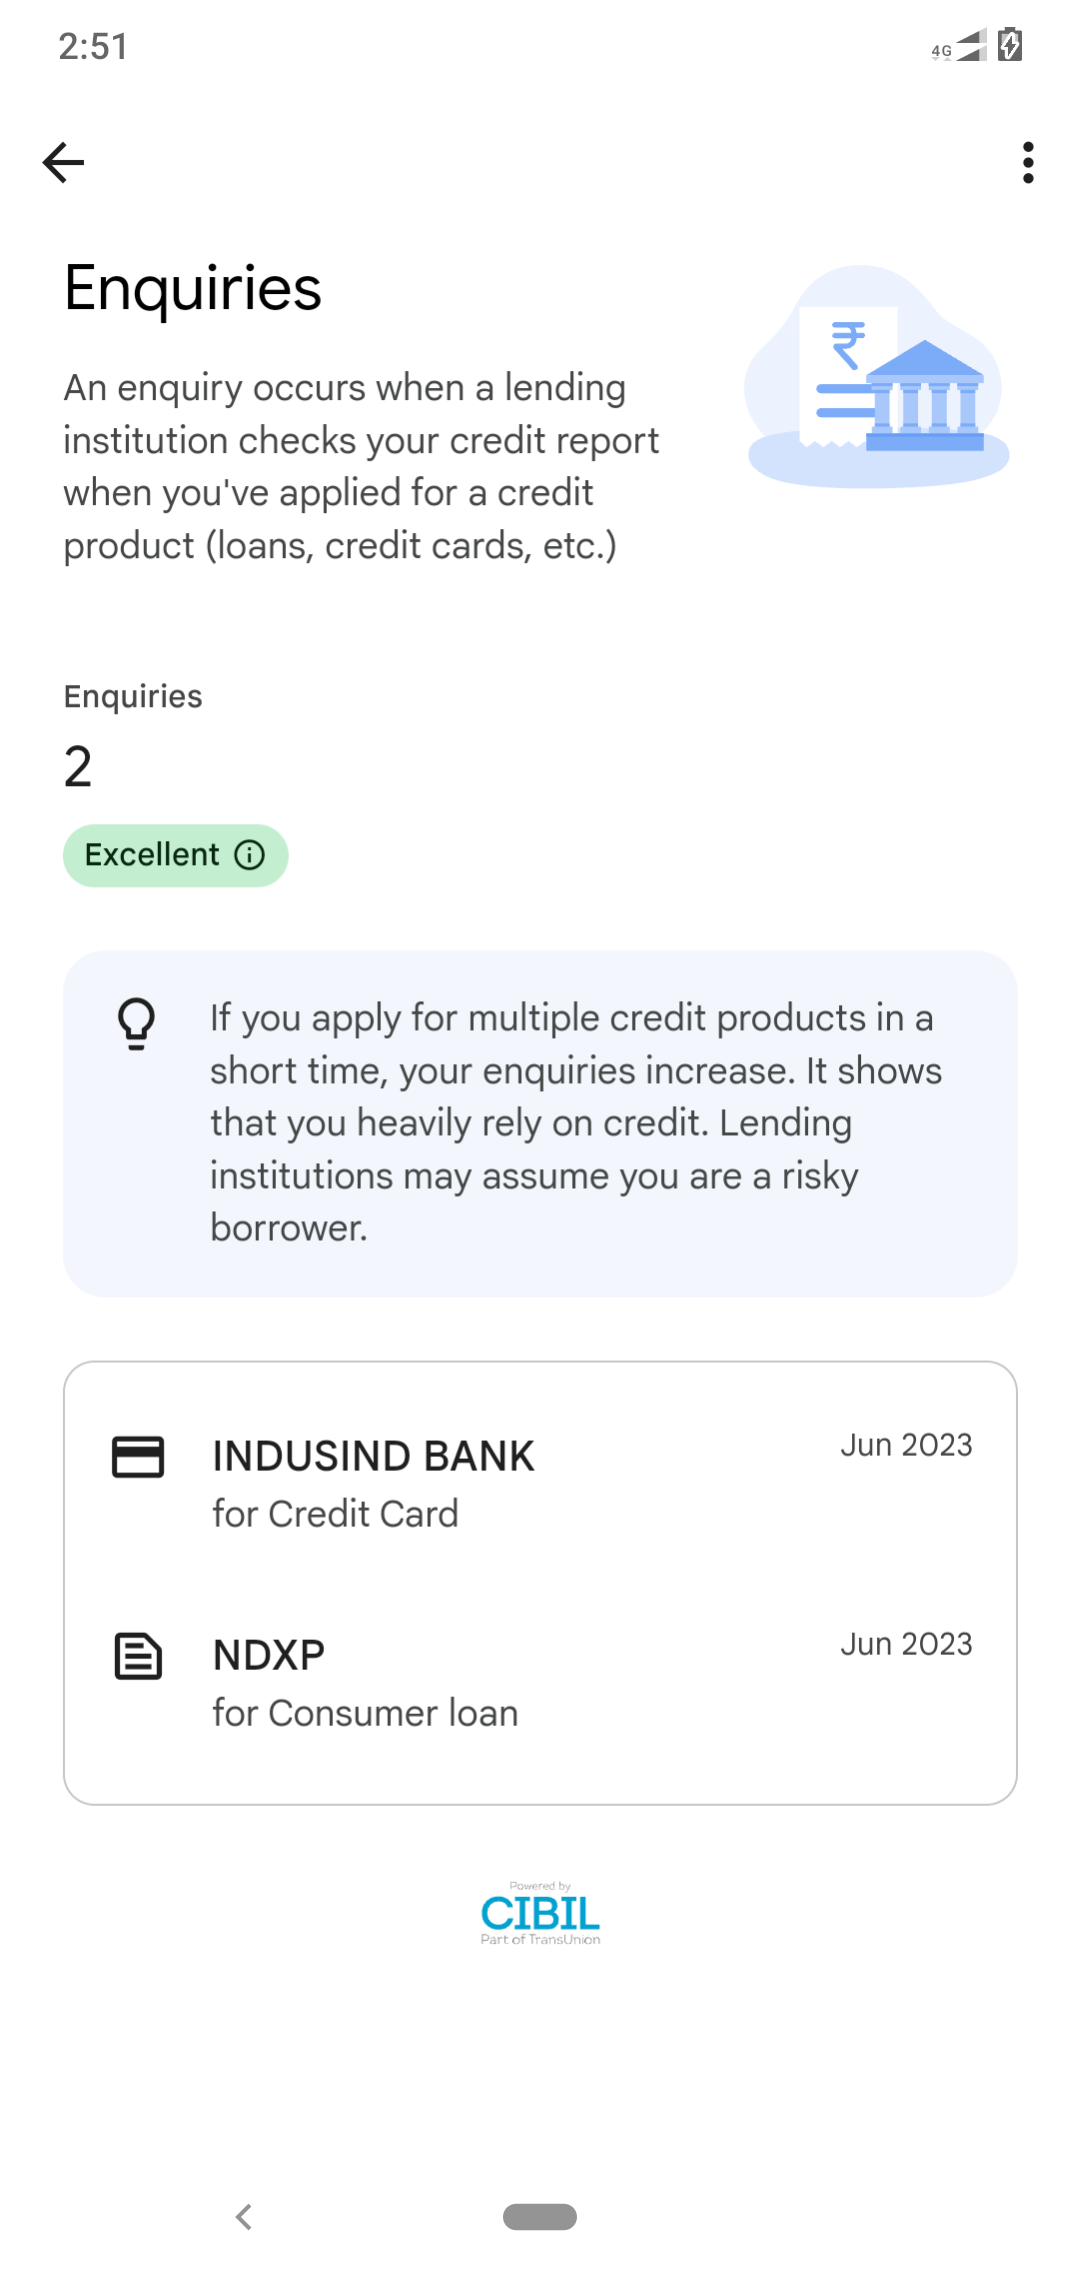Tap the battery charging status icon

1010,45
